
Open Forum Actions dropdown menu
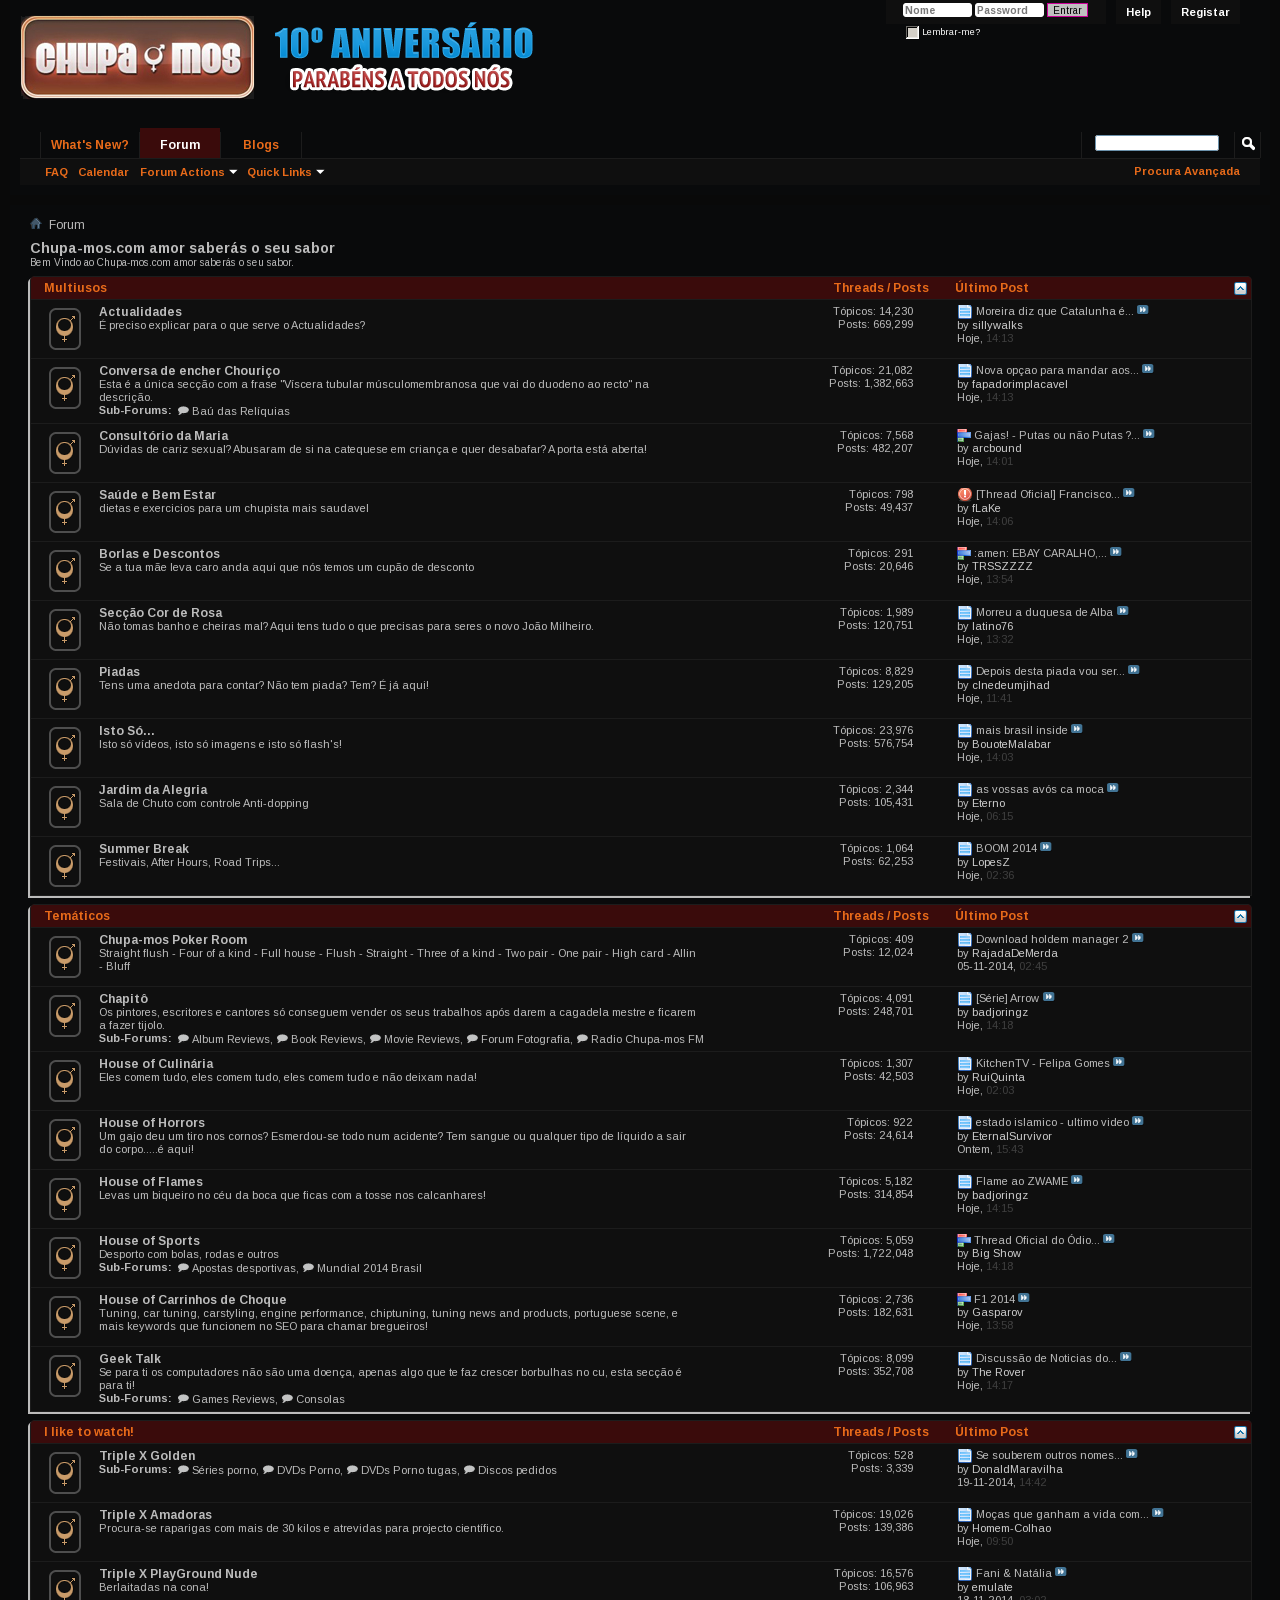[189, 172]
